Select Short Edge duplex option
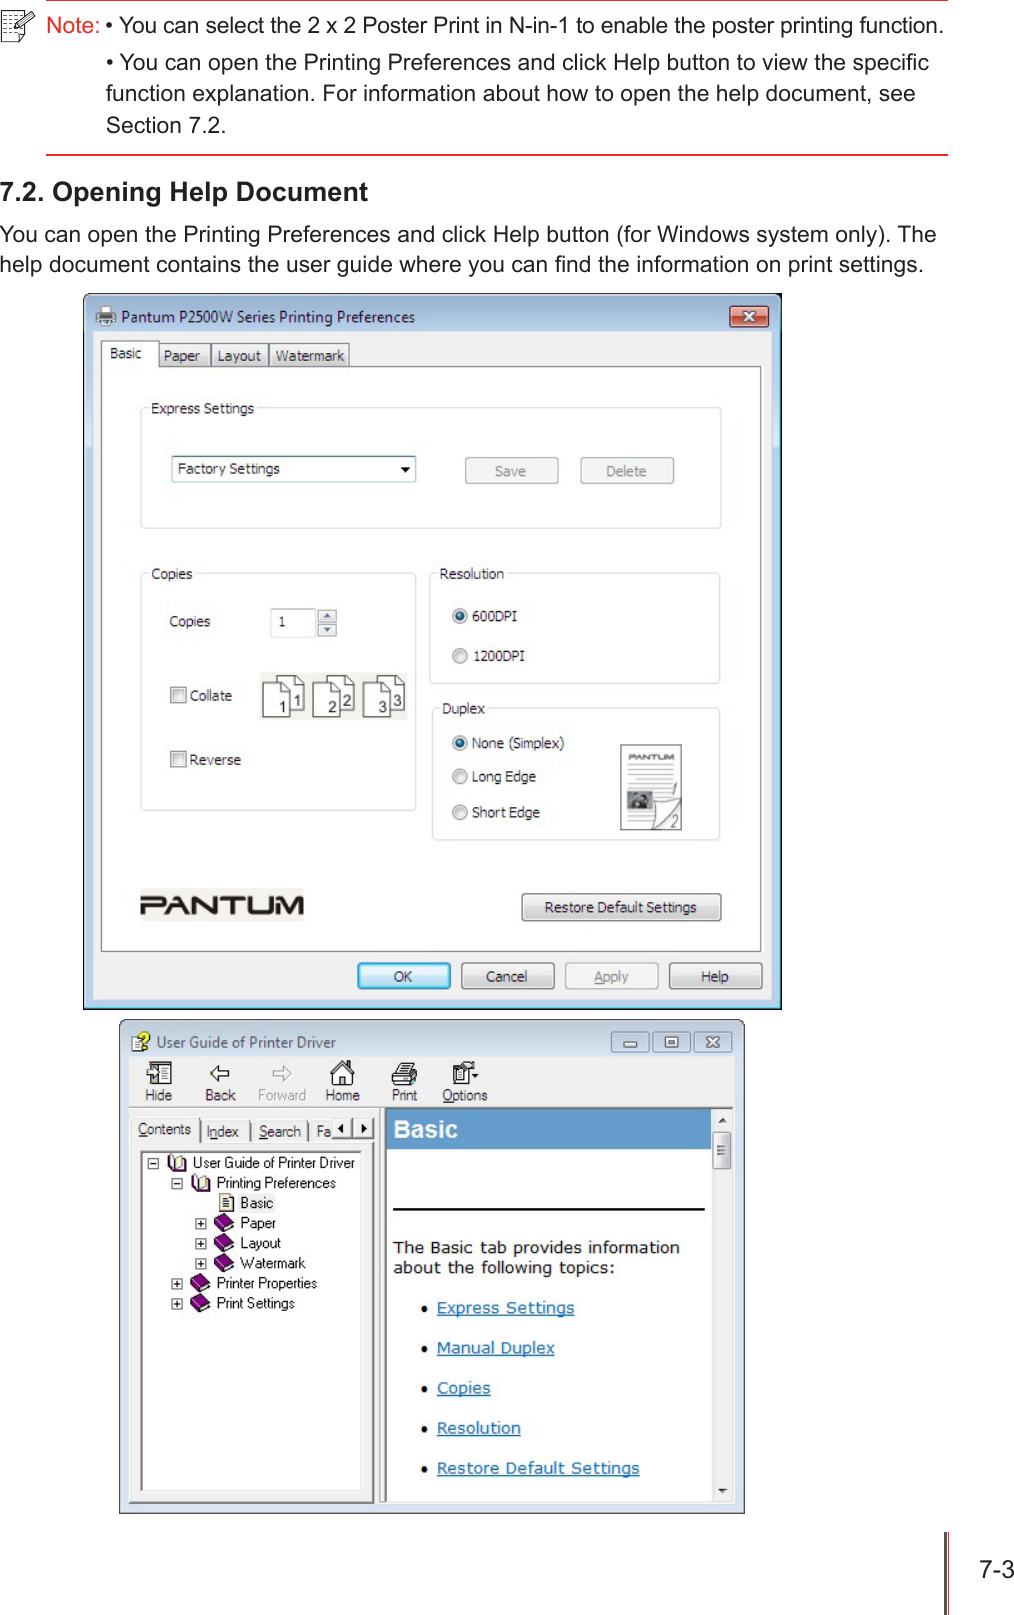Viewport: 1014px width, 1615px height. coord(460,812)
